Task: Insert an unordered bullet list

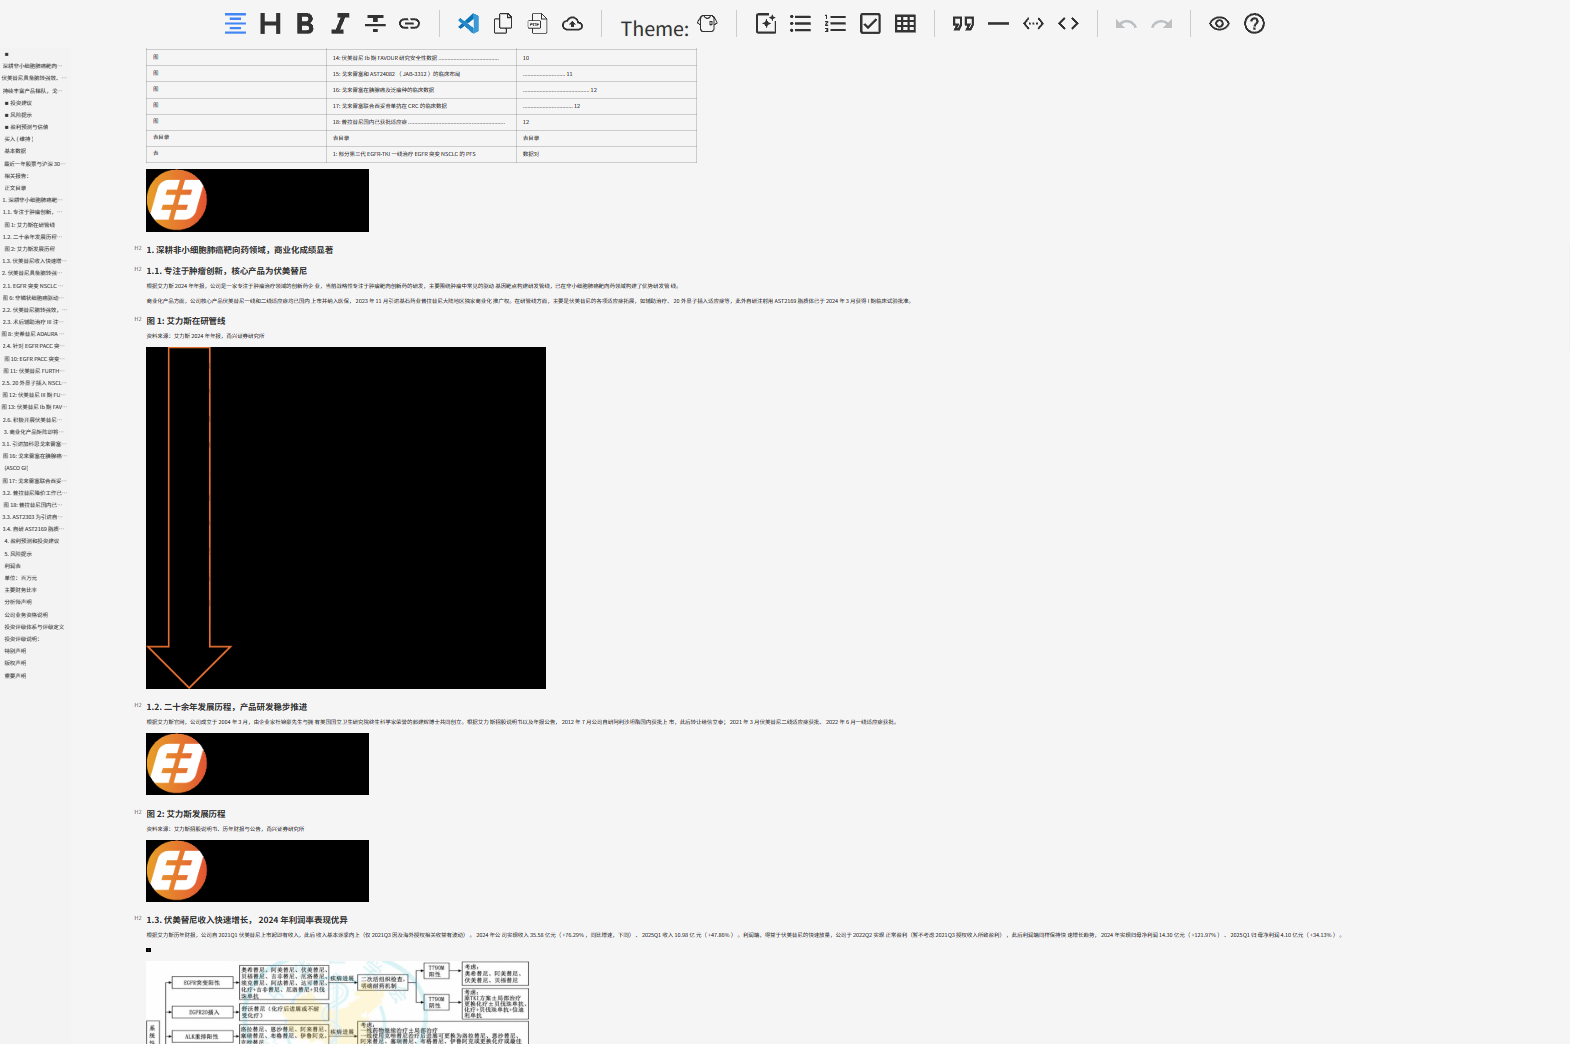Action: [801, 24]
